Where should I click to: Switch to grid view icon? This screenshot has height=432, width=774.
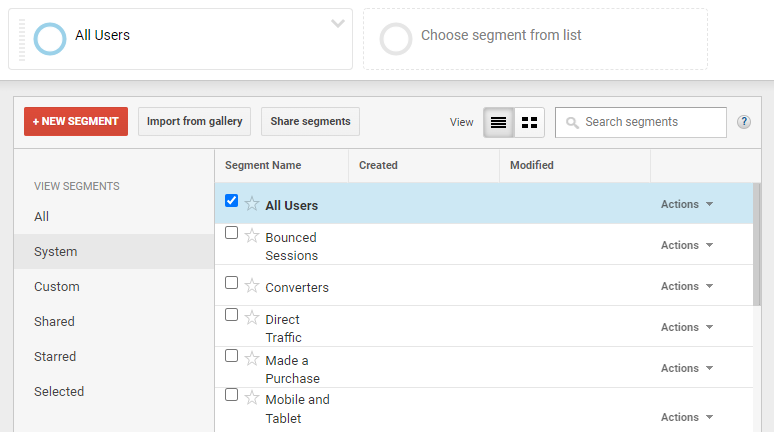[529, 122]
